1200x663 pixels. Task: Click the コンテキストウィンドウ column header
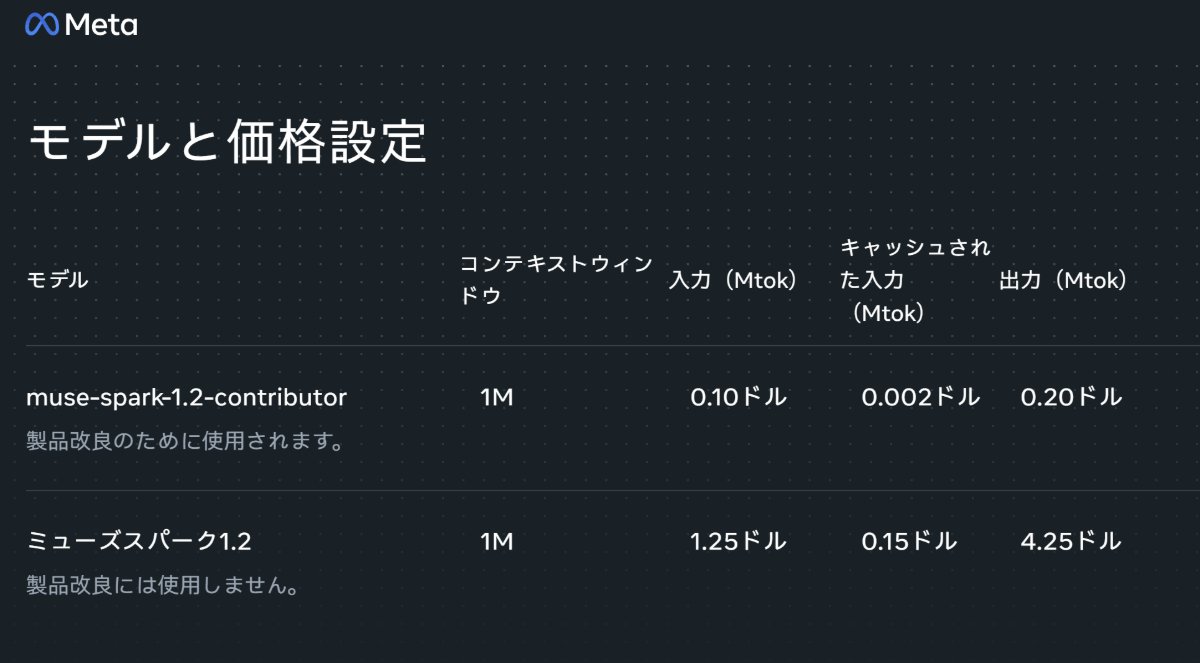556,280
